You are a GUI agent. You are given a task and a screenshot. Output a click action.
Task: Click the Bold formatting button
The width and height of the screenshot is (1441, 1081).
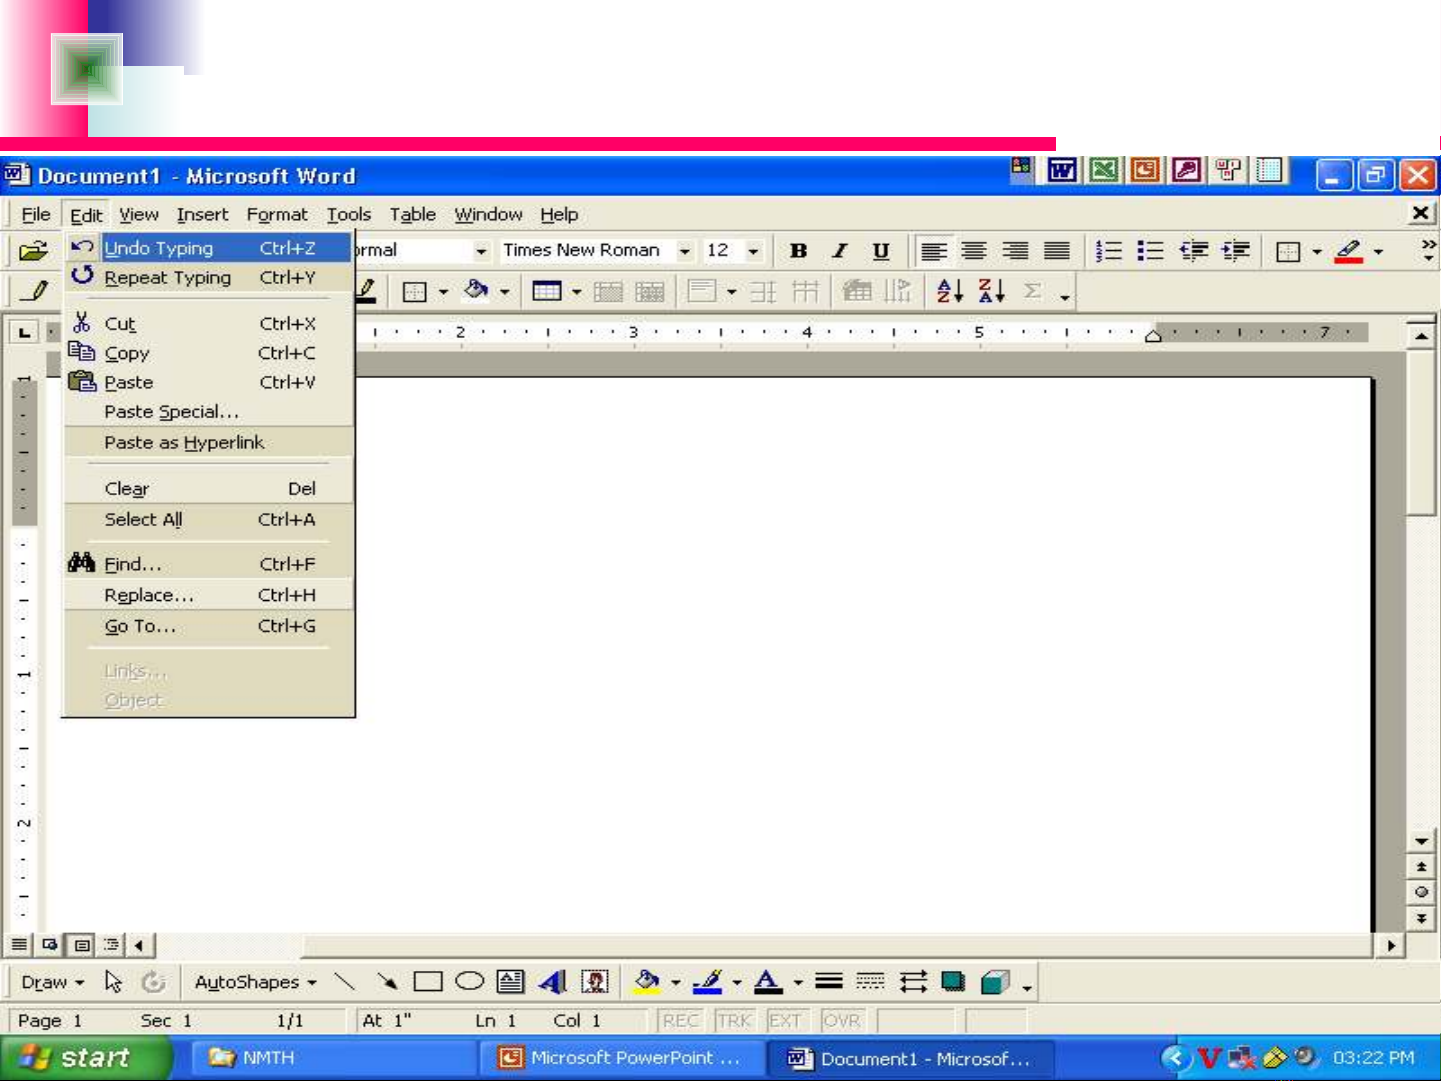pos(798,251)
